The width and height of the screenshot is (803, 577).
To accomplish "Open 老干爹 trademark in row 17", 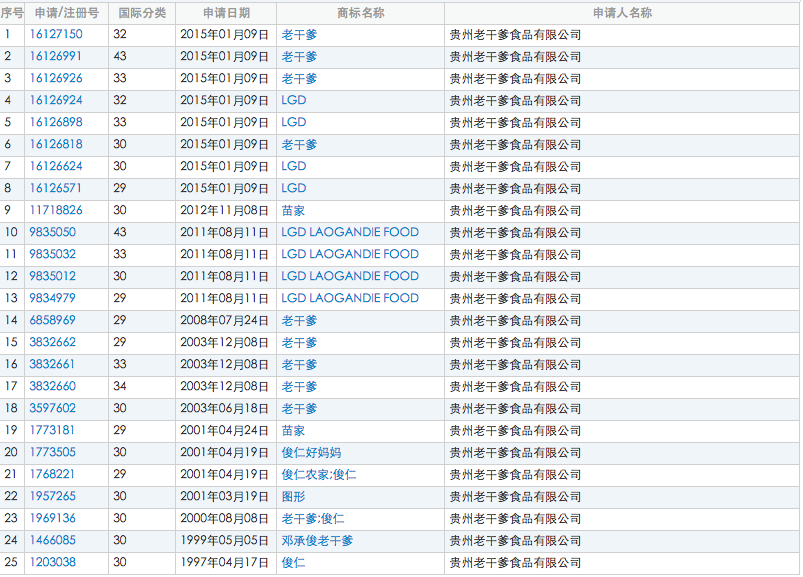I will click(299, 387).
